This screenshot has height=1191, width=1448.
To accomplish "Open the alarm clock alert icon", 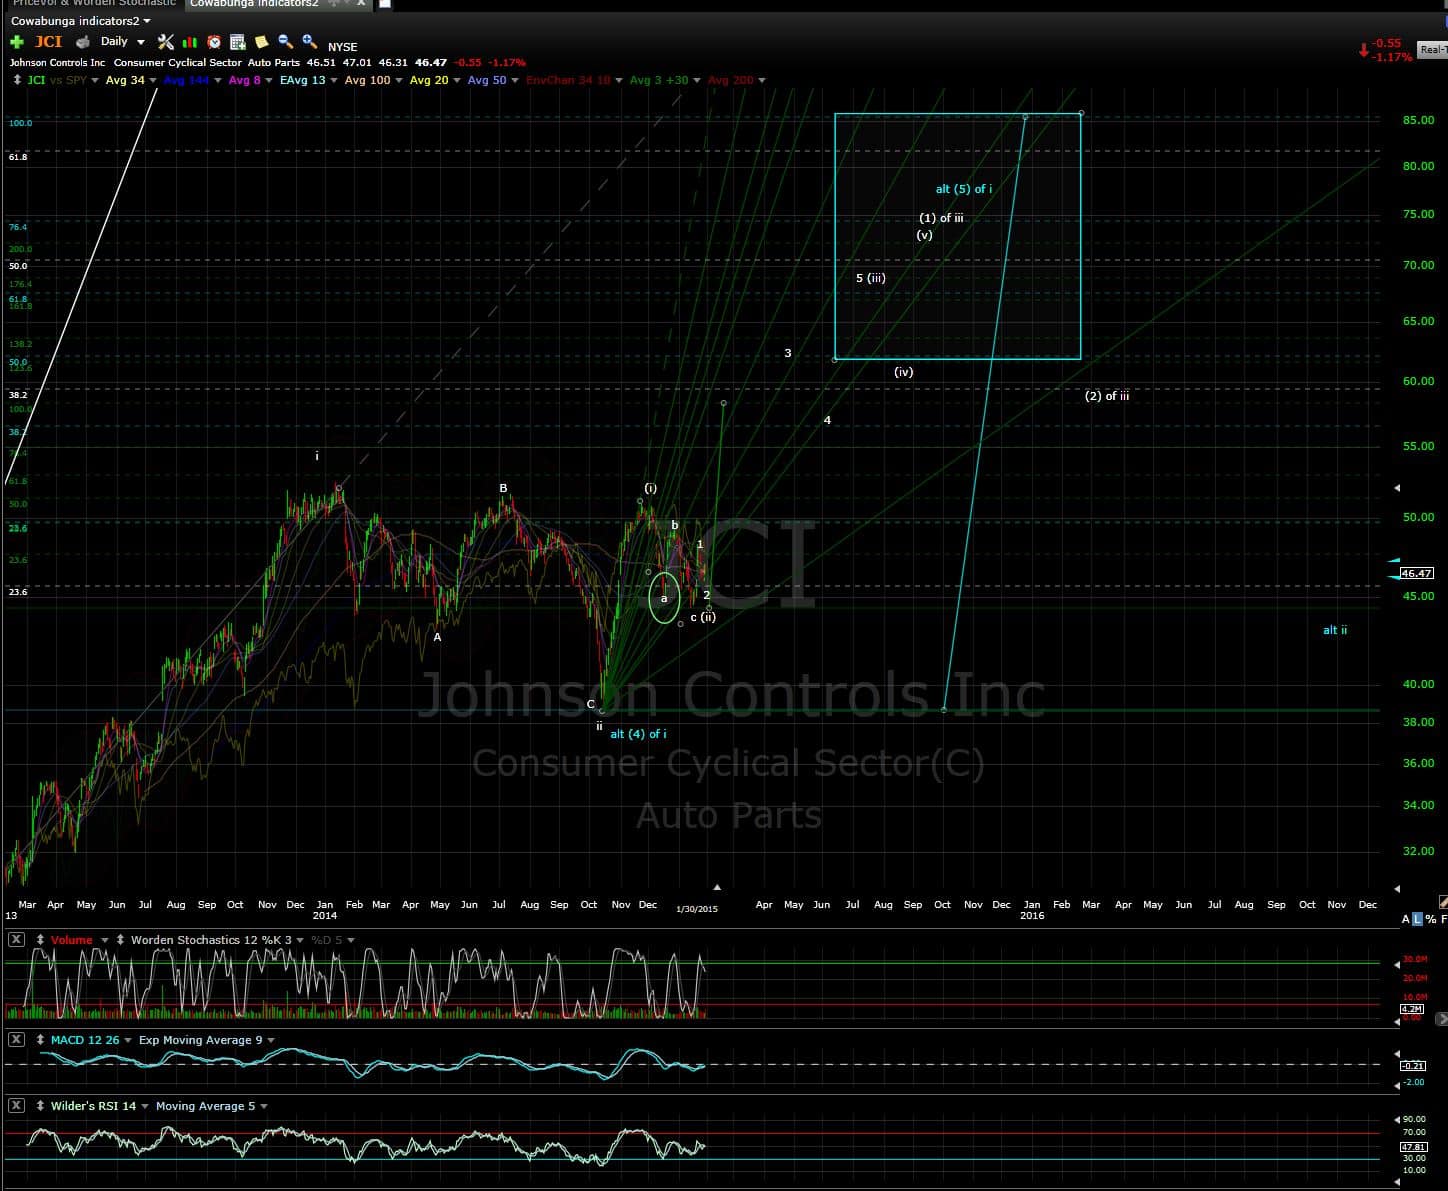I will 214,42.
